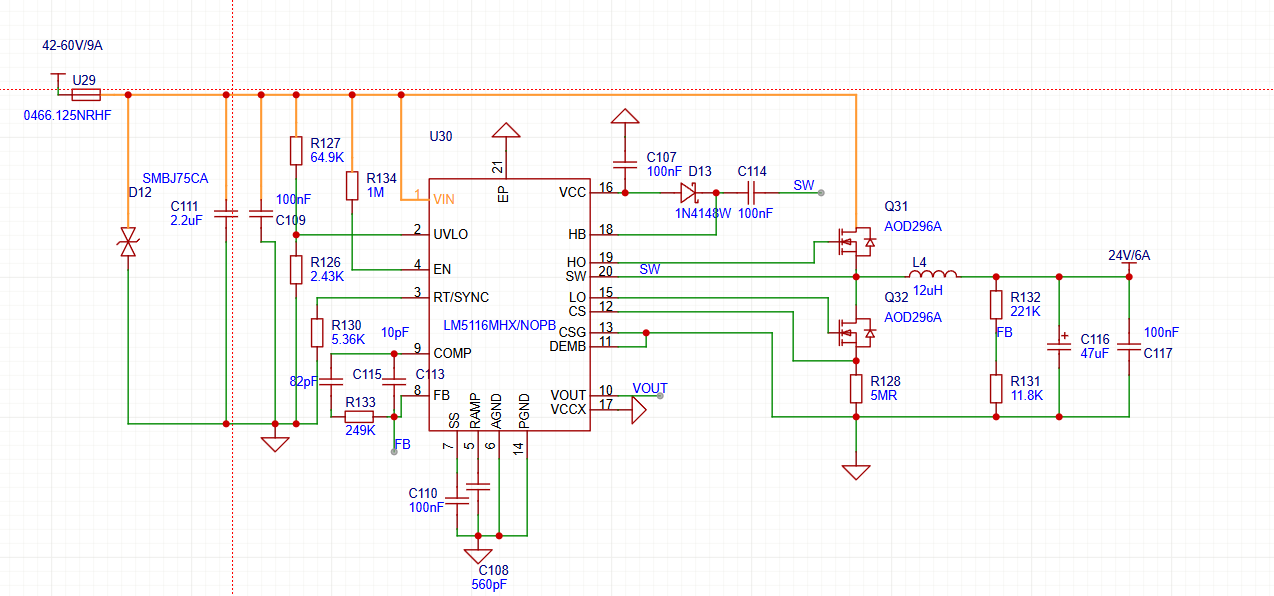1274x596 pixels.
Task: Select the 0466.125NRHF part number text
Action: (x=67, y=116)
